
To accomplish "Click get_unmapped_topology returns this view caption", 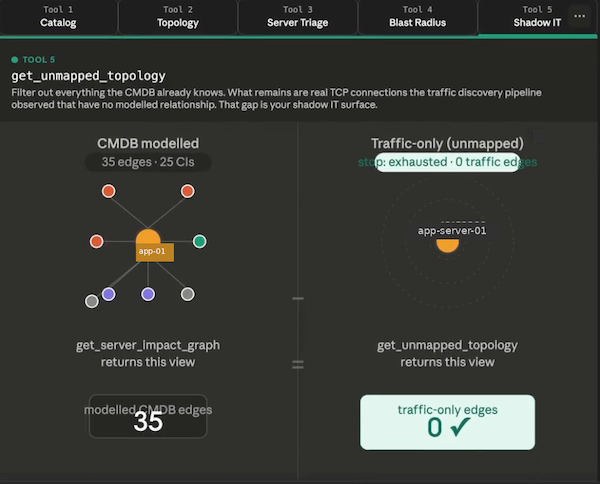I will [447, 354].
